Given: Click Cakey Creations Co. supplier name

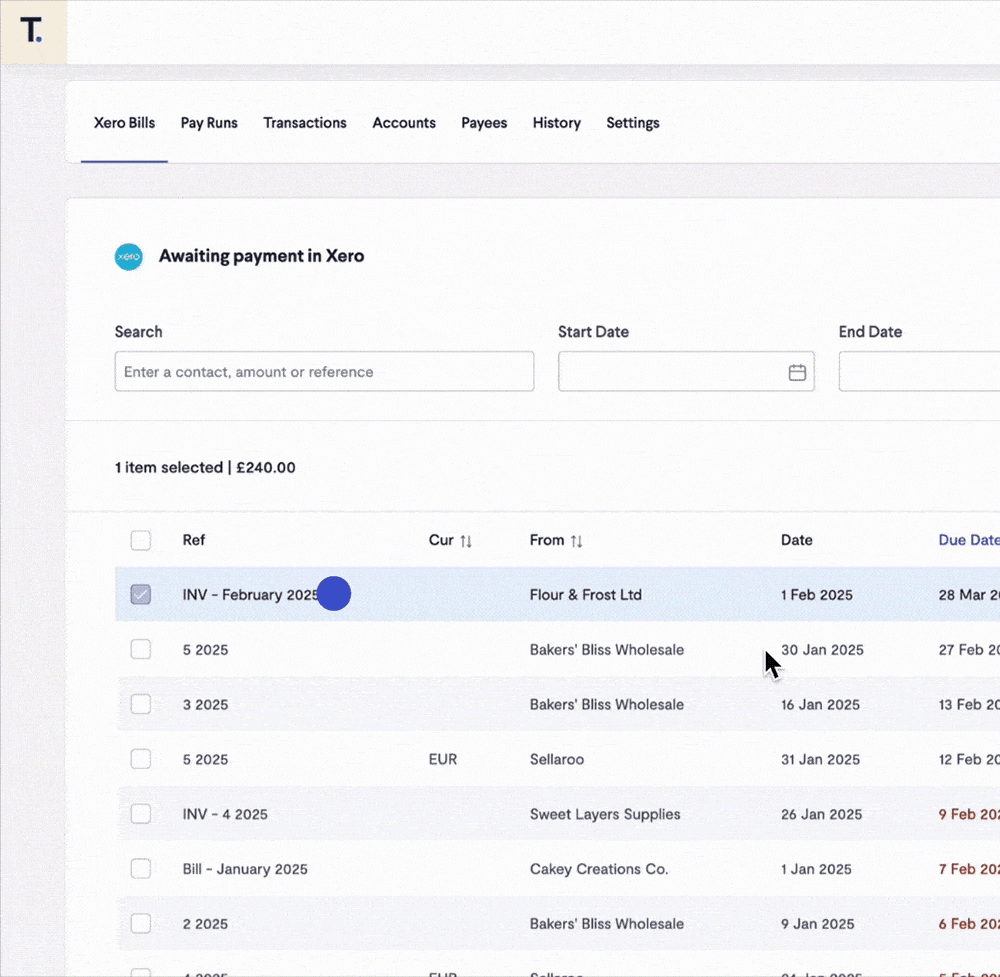Looking at the screenshot, I should (599, 869).
